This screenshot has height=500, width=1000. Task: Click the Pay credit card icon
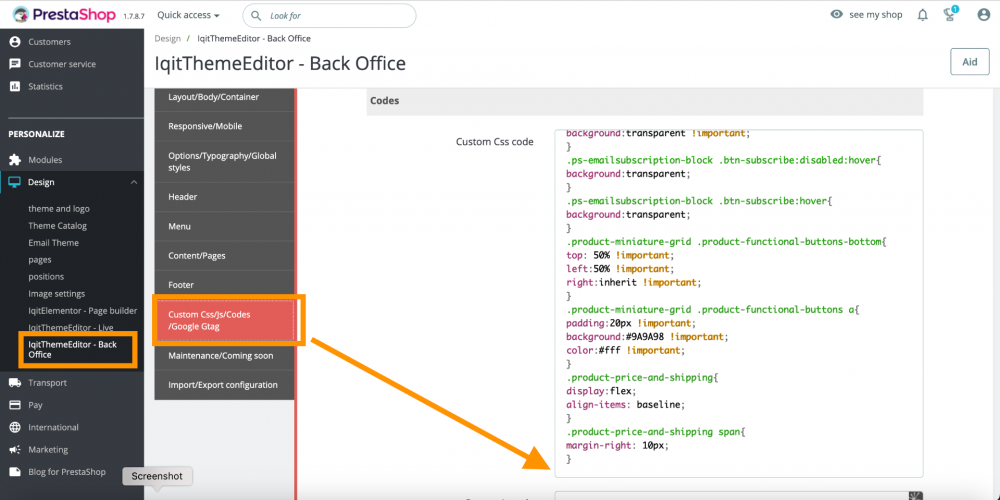point(15,405)
